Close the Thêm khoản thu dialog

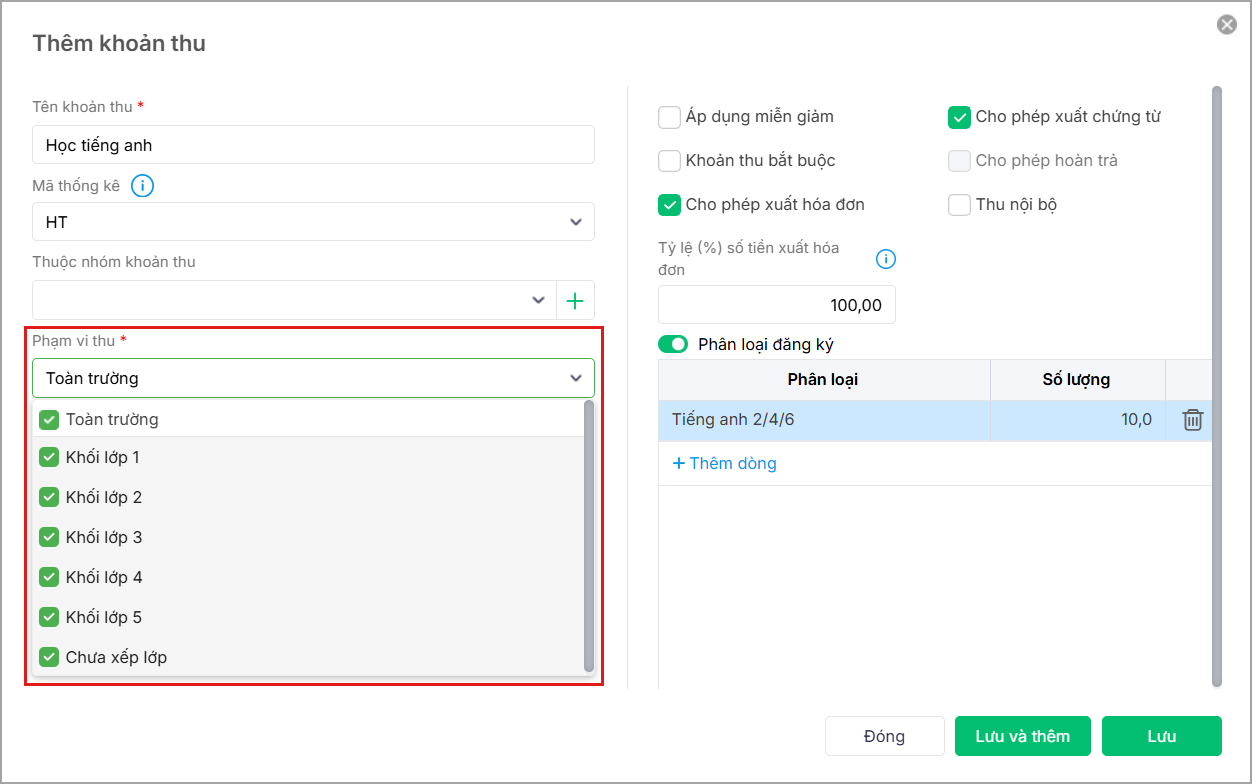1227,25
